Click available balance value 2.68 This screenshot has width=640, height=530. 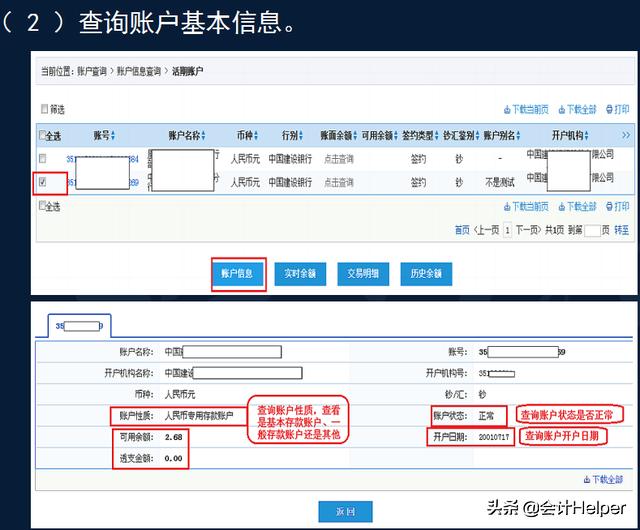pyautogui.click(x=173, y=437)
